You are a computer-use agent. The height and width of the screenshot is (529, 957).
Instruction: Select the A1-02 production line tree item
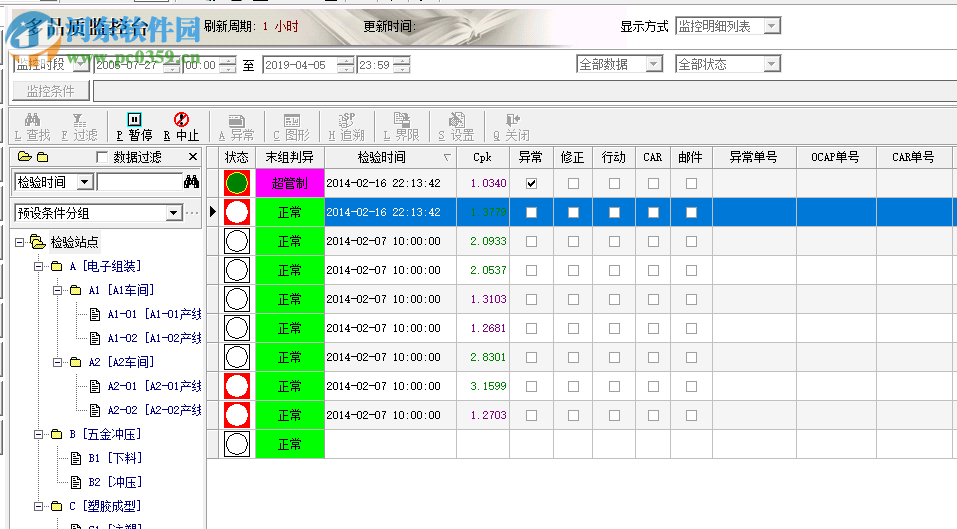[154, 338]
